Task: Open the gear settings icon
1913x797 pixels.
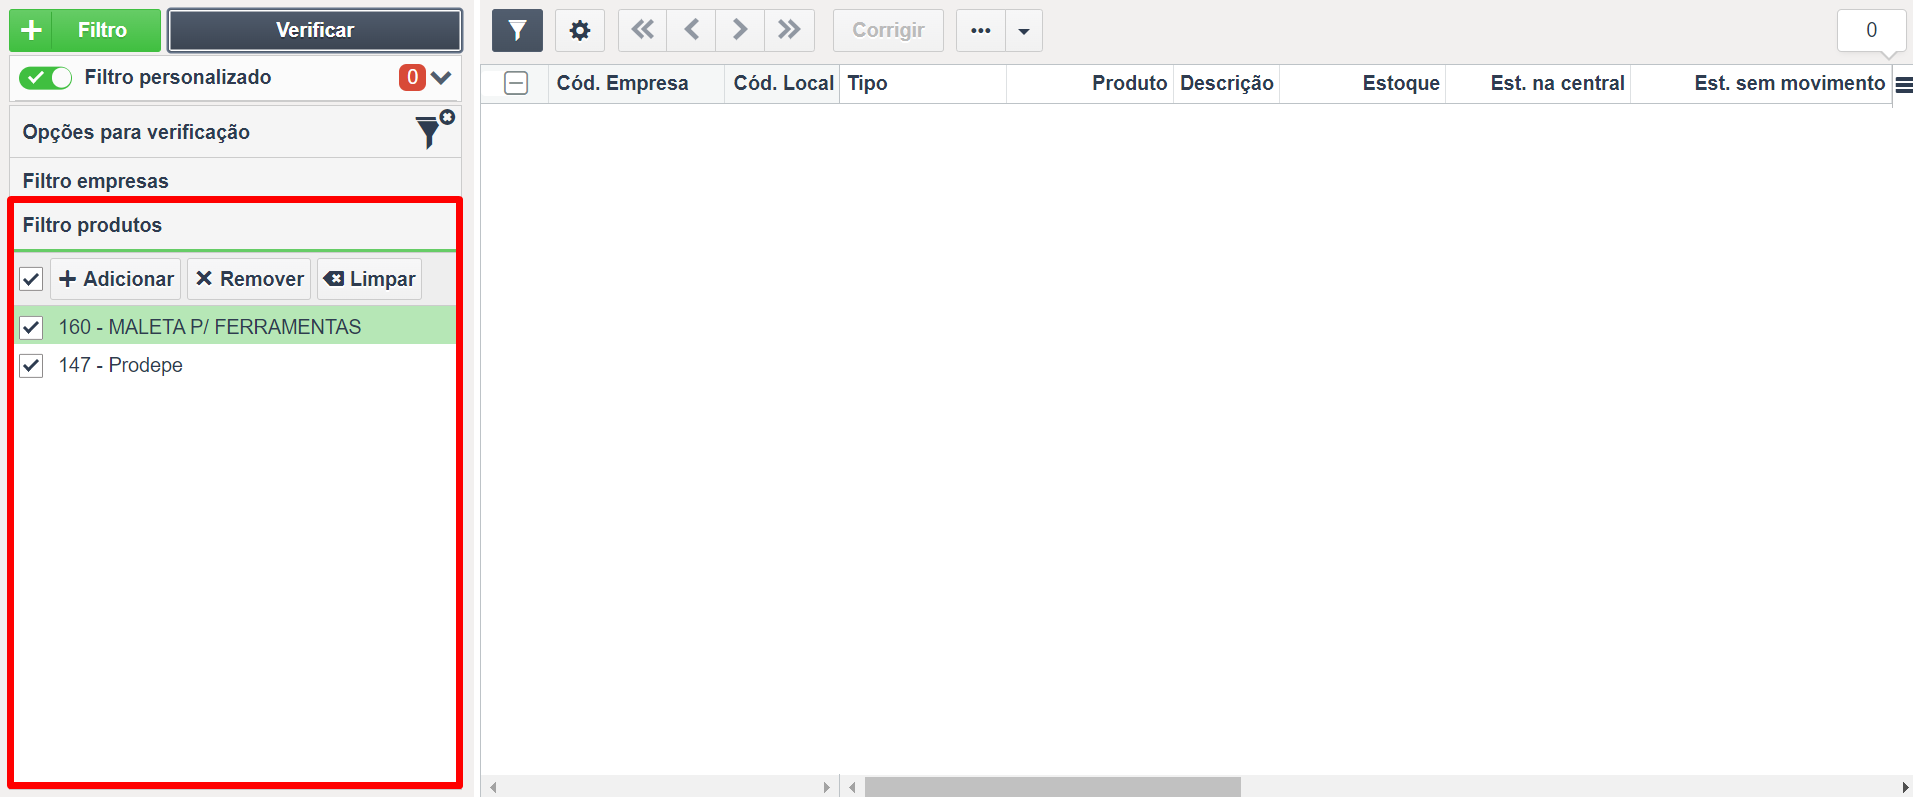Action: coord(579,30)
